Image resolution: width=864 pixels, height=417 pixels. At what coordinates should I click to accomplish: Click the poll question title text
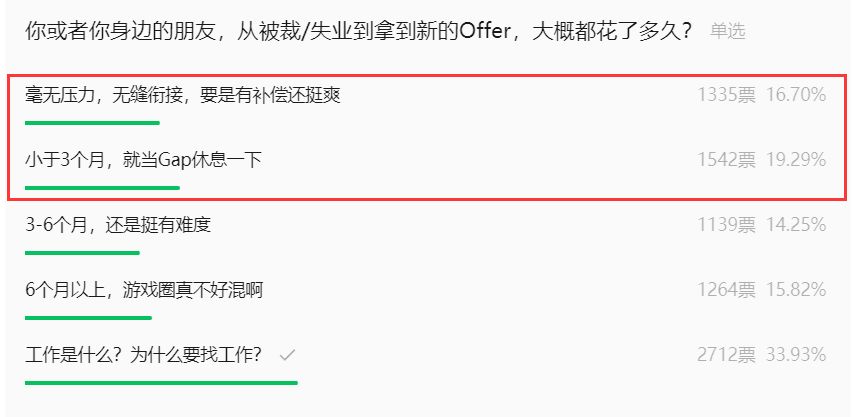click(359, 31)
